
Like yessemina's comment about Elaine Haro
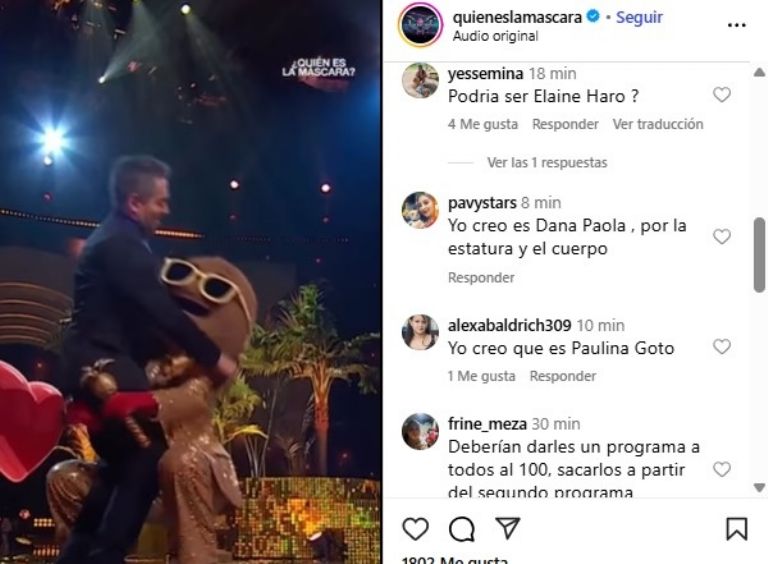click(x=721, y=94)
